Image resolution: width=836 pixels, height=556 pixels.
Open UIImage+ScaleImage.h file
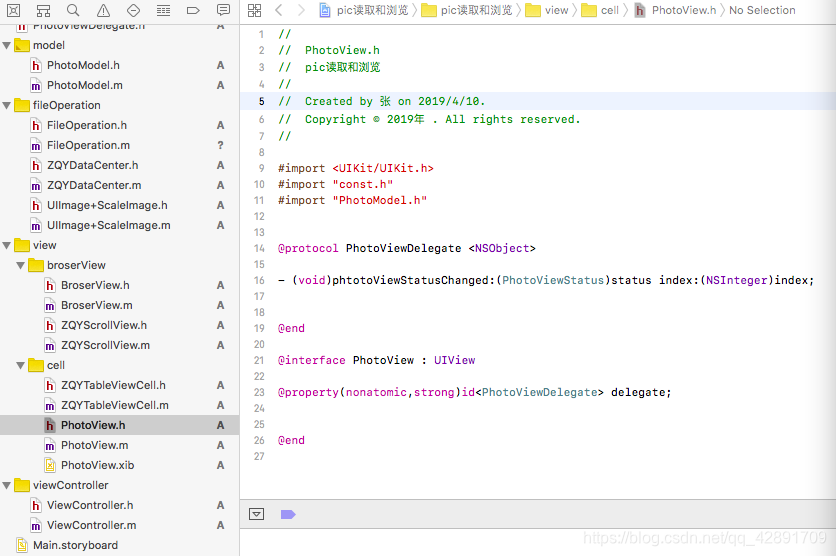[107, 205]
